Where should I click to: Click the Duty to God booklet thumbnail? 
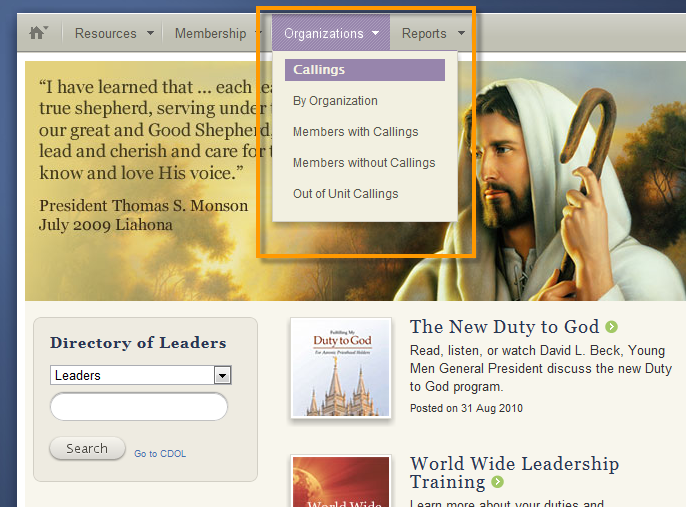click(341, 368)
